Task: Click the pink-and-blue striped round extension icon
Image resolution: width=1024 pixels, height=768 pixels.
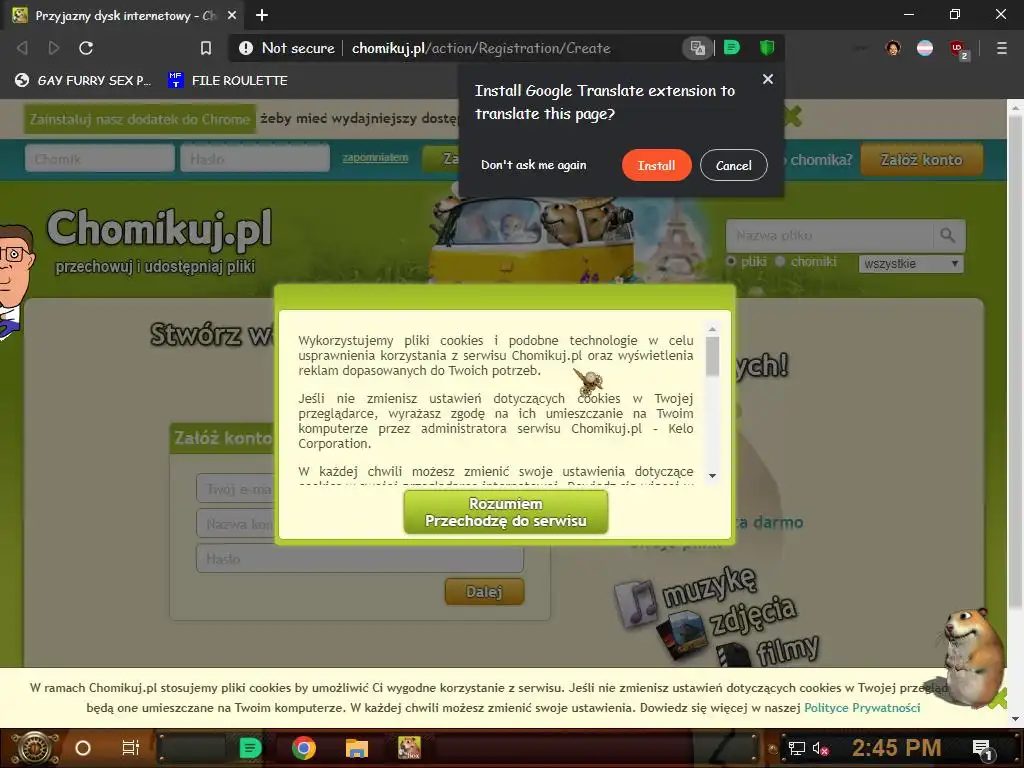Action: pos(925,48)
